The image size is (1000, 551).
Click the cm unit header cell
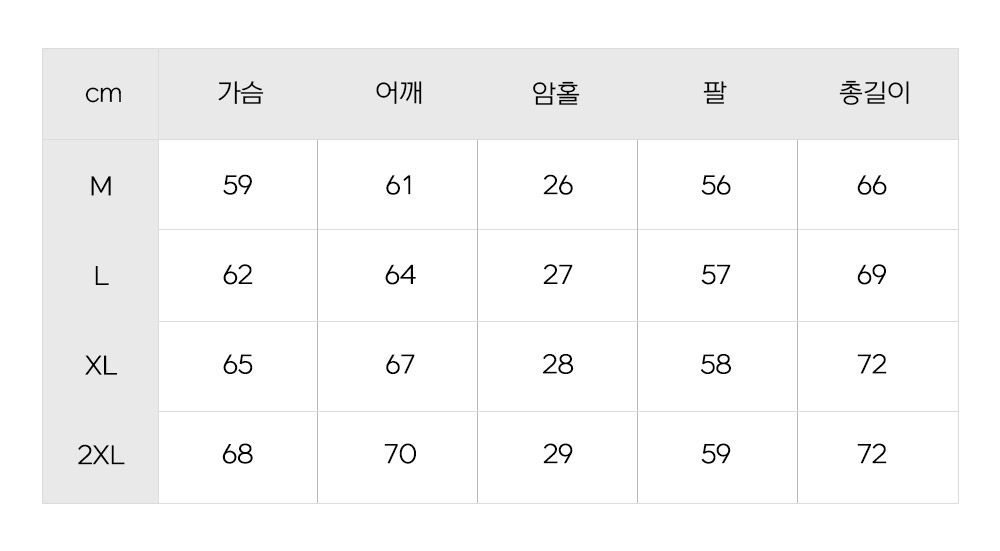click(x=103, y=94)
